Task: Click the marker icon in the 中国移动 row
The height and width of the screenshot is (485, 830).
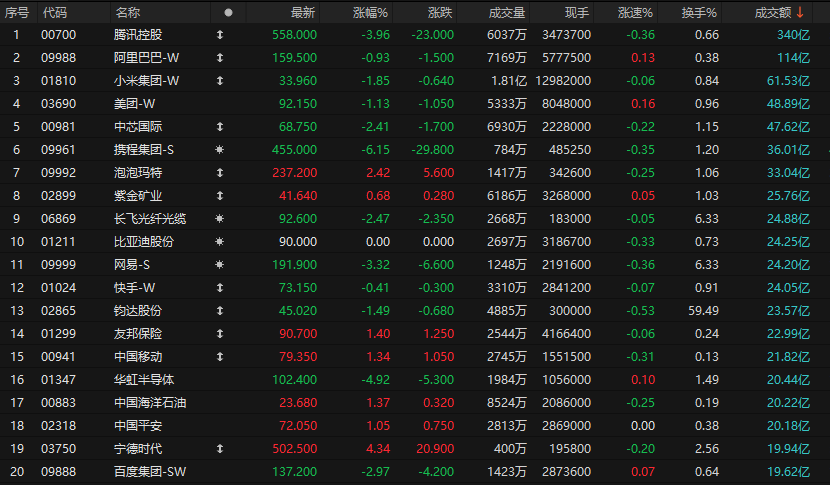Action: click(220, 357)
